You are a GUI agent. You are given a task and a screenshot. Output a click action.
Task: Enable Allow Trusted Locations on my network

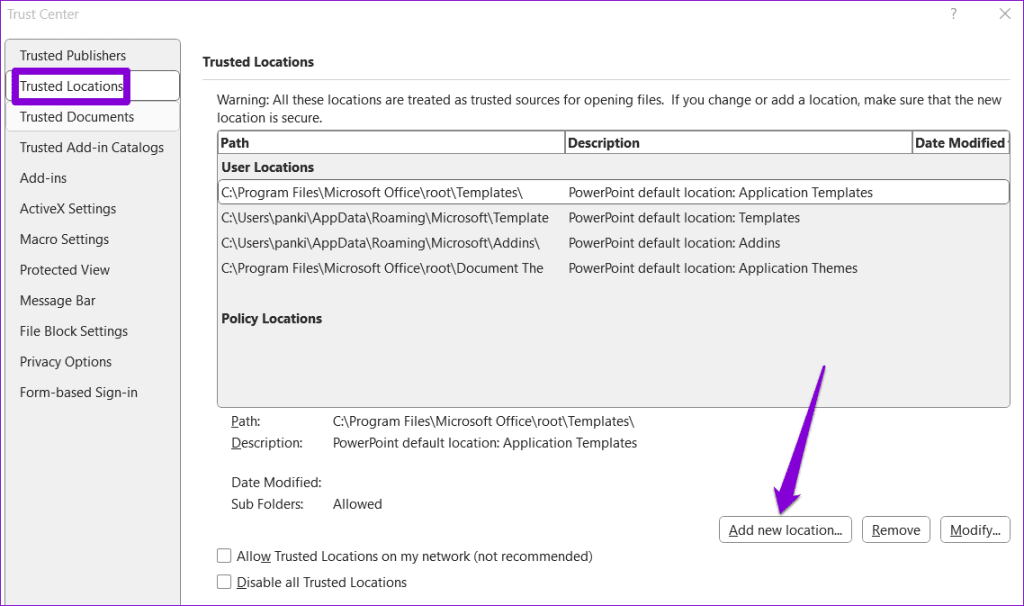click(x=224, y=556)
